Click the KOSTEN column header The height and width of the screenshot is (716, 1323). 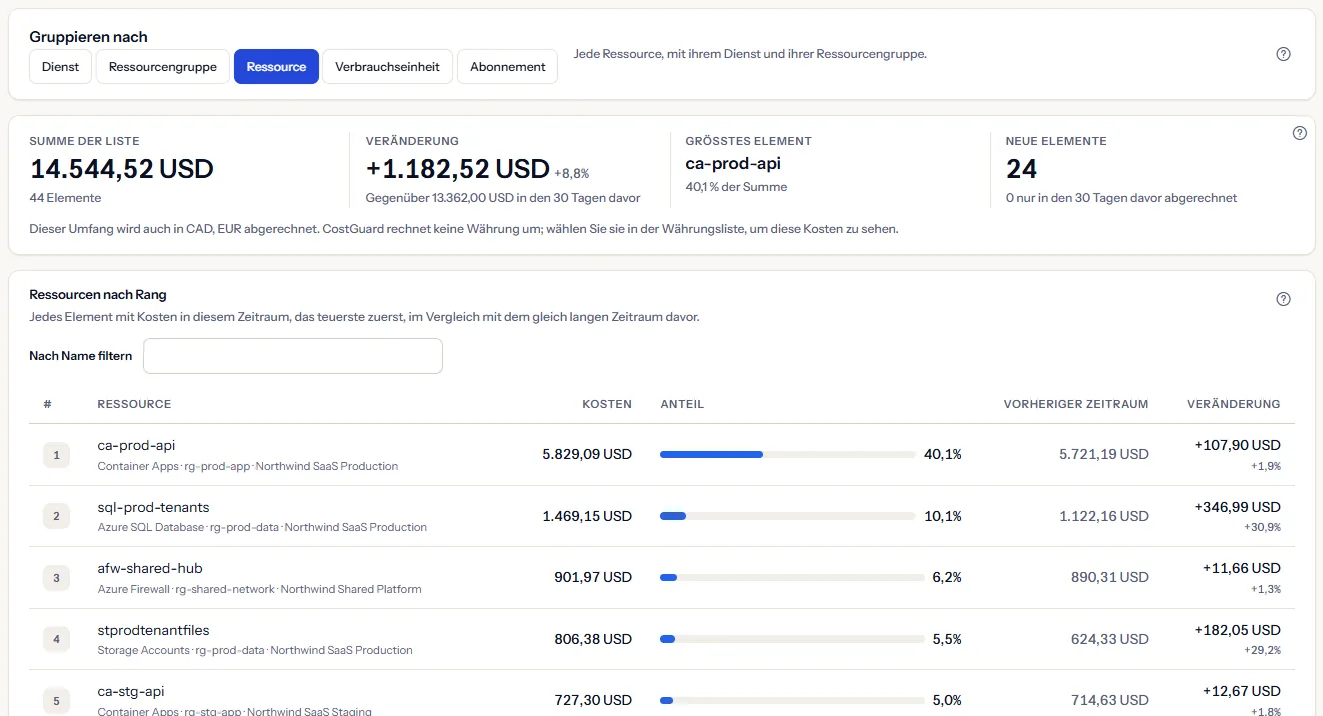tap(607, 404)
